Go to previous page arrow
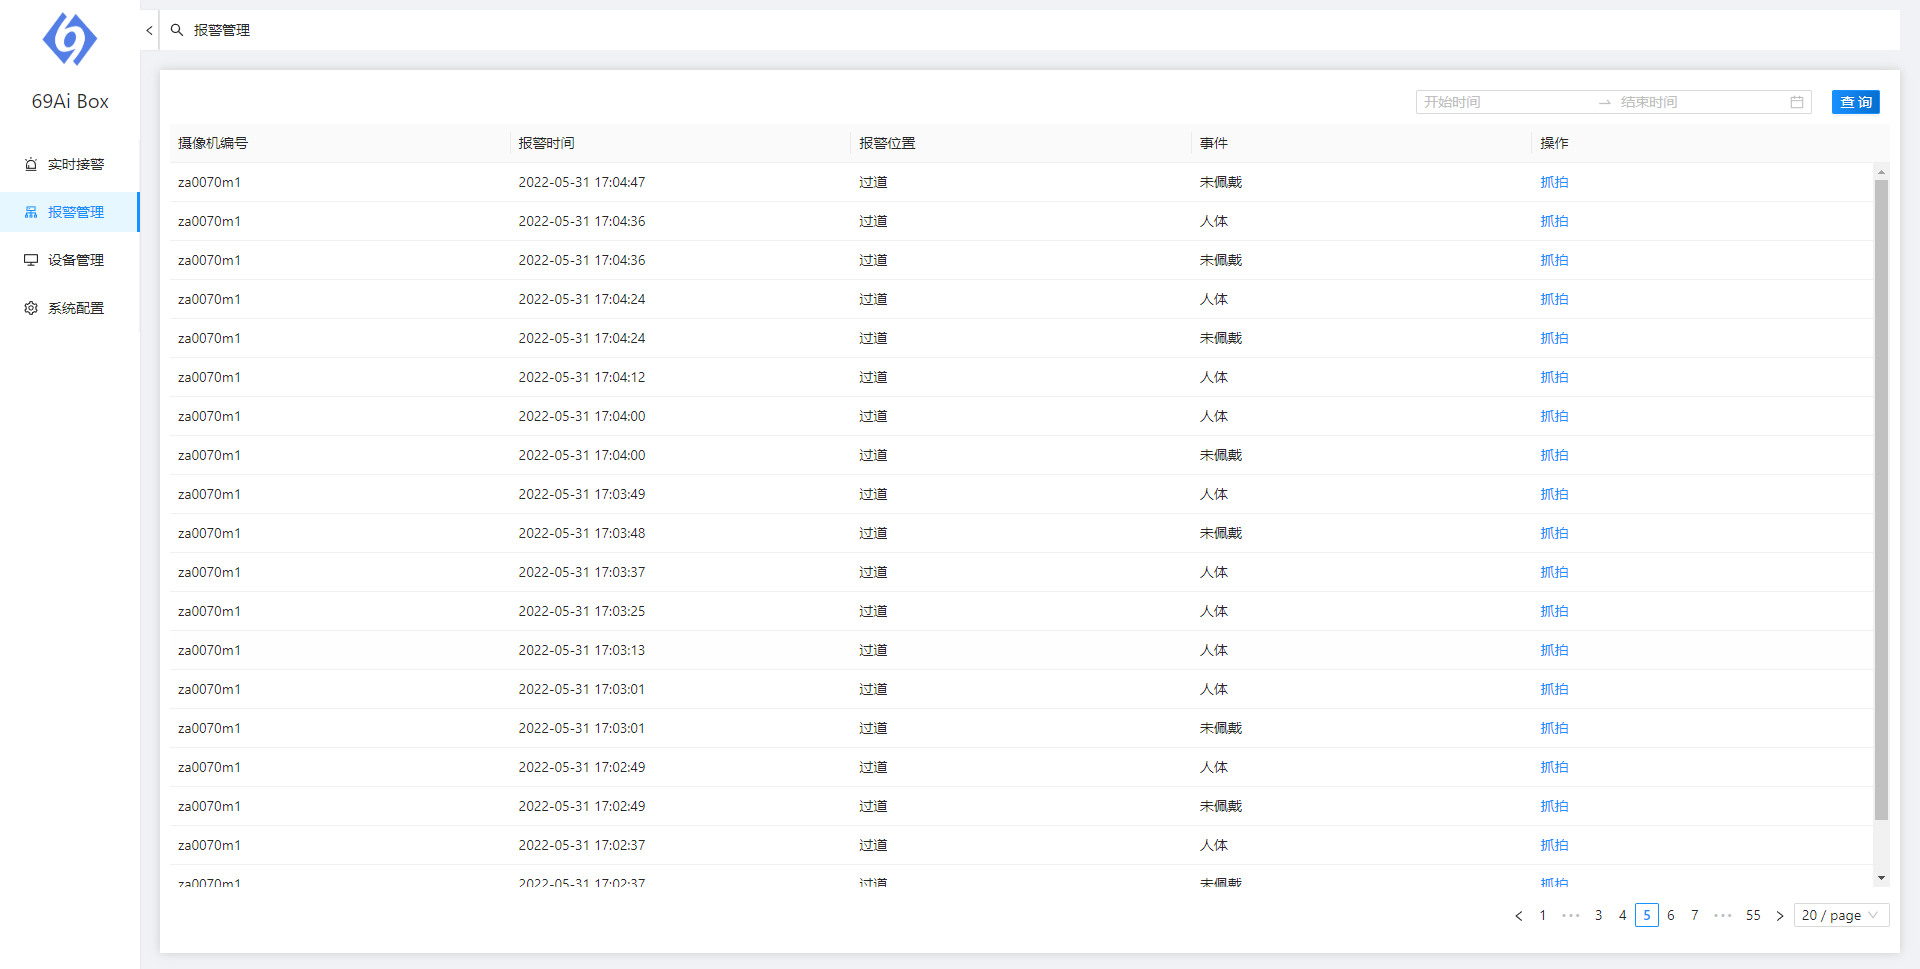Image resolution: width=1920 pixels, height=969 pixels. coord(1519,915)
